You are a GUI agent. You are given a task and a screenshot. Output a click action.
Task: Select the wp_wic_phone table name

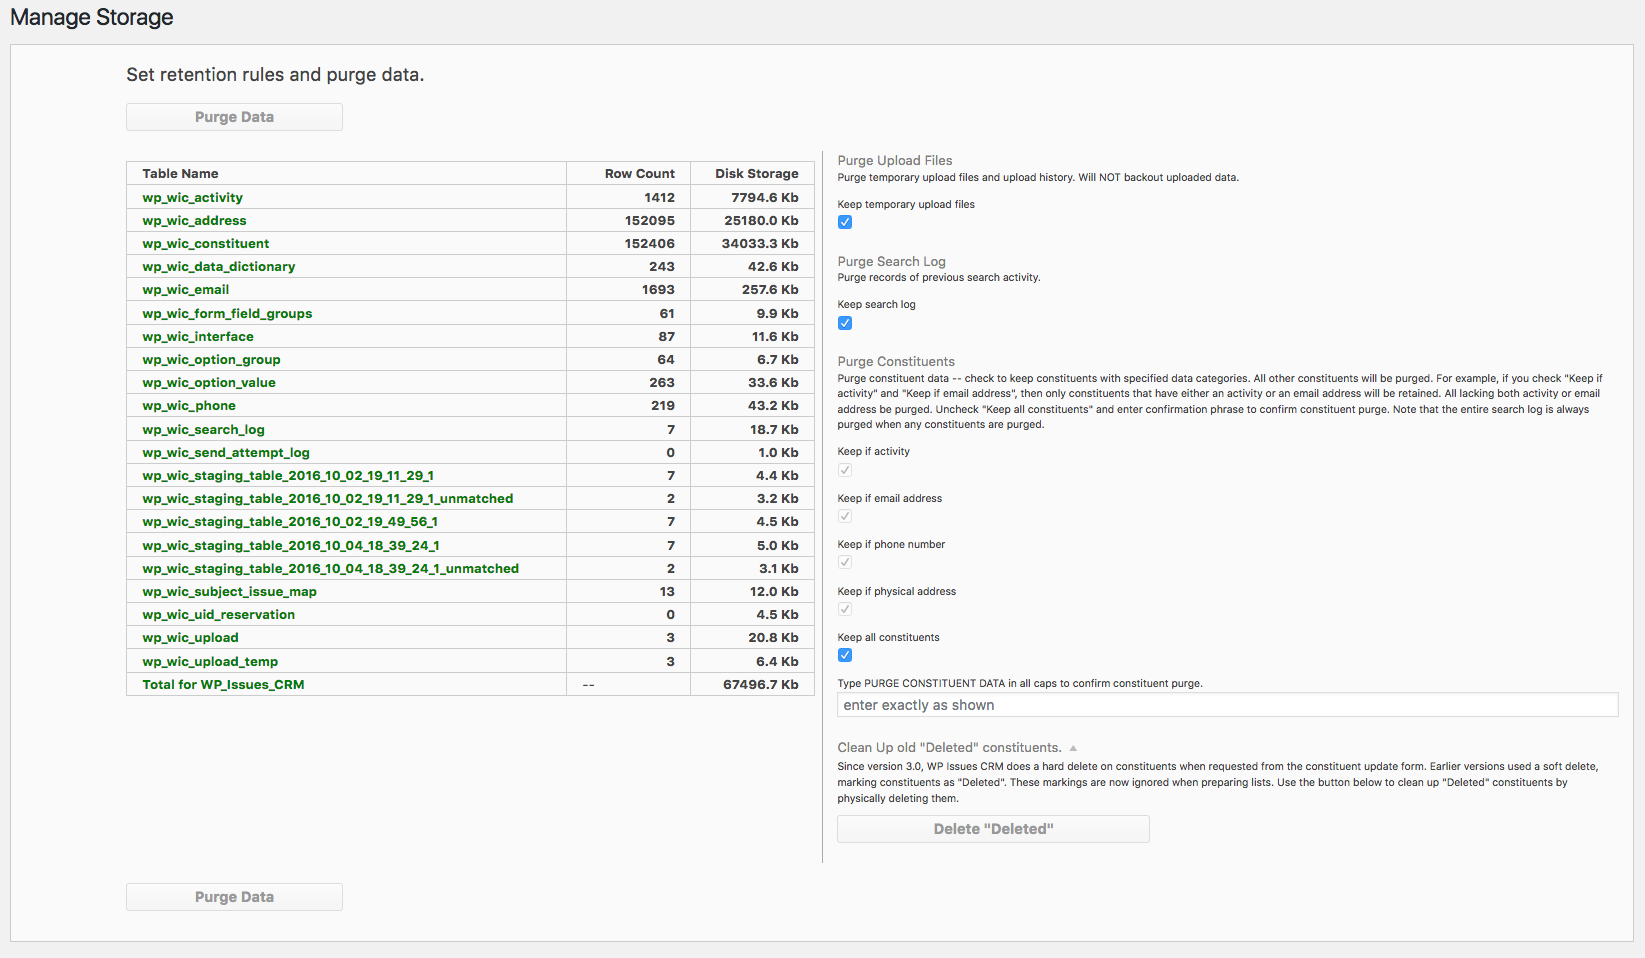pyautogui.click(x=189, y=406)
